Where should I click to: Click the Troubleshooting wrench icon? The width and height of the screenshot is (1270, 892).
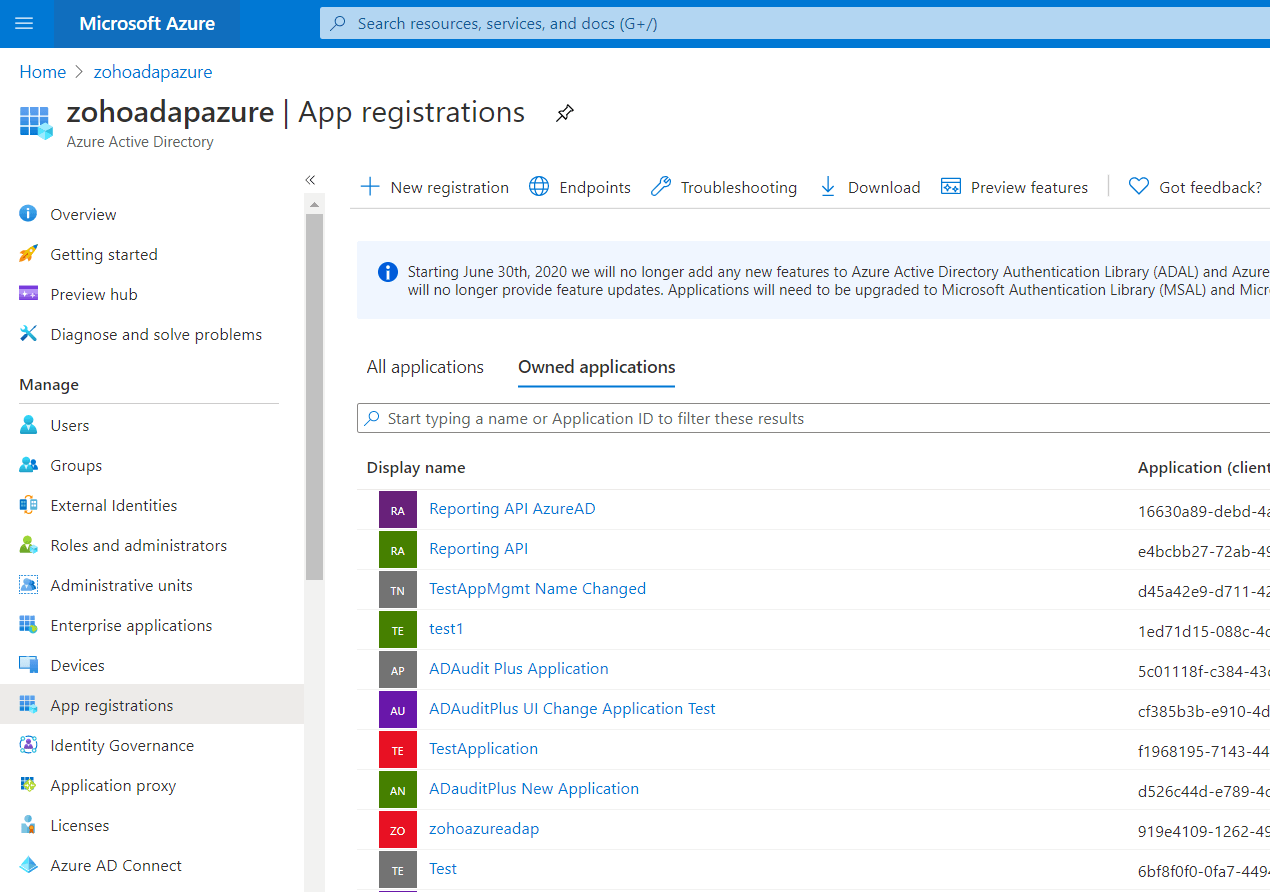661,187
